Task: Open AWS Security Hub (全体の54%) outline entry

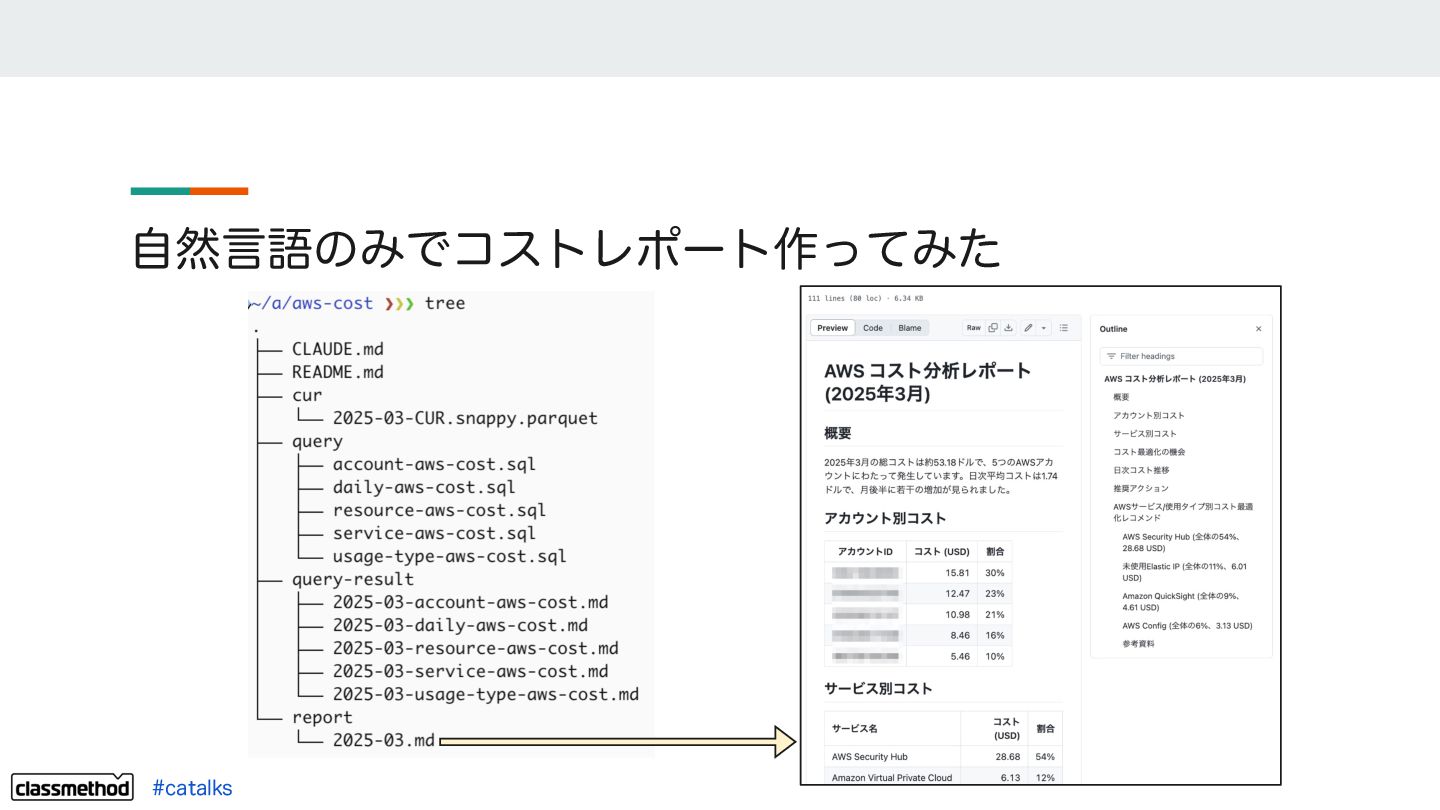Action: 1181,542
